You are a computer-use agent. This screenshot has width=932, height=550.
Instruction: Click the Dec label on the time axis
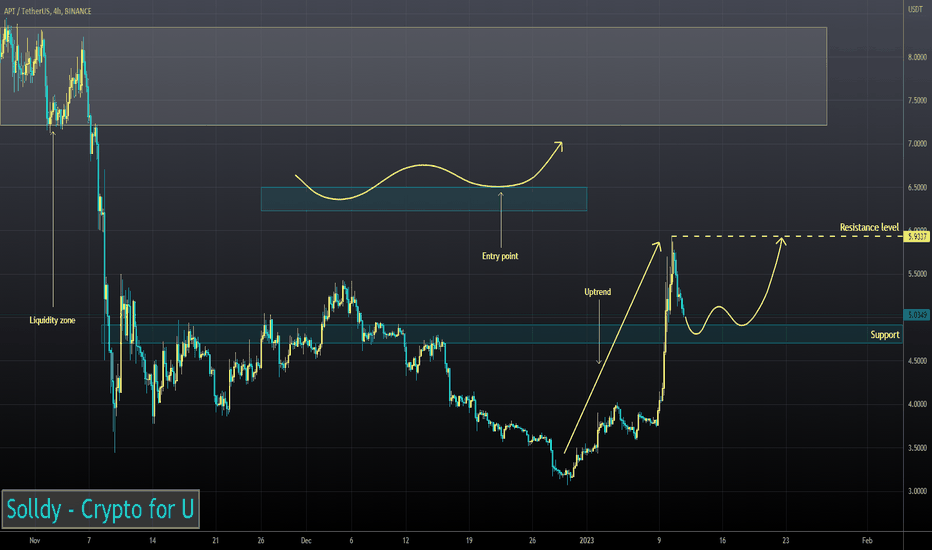point(306,540)
